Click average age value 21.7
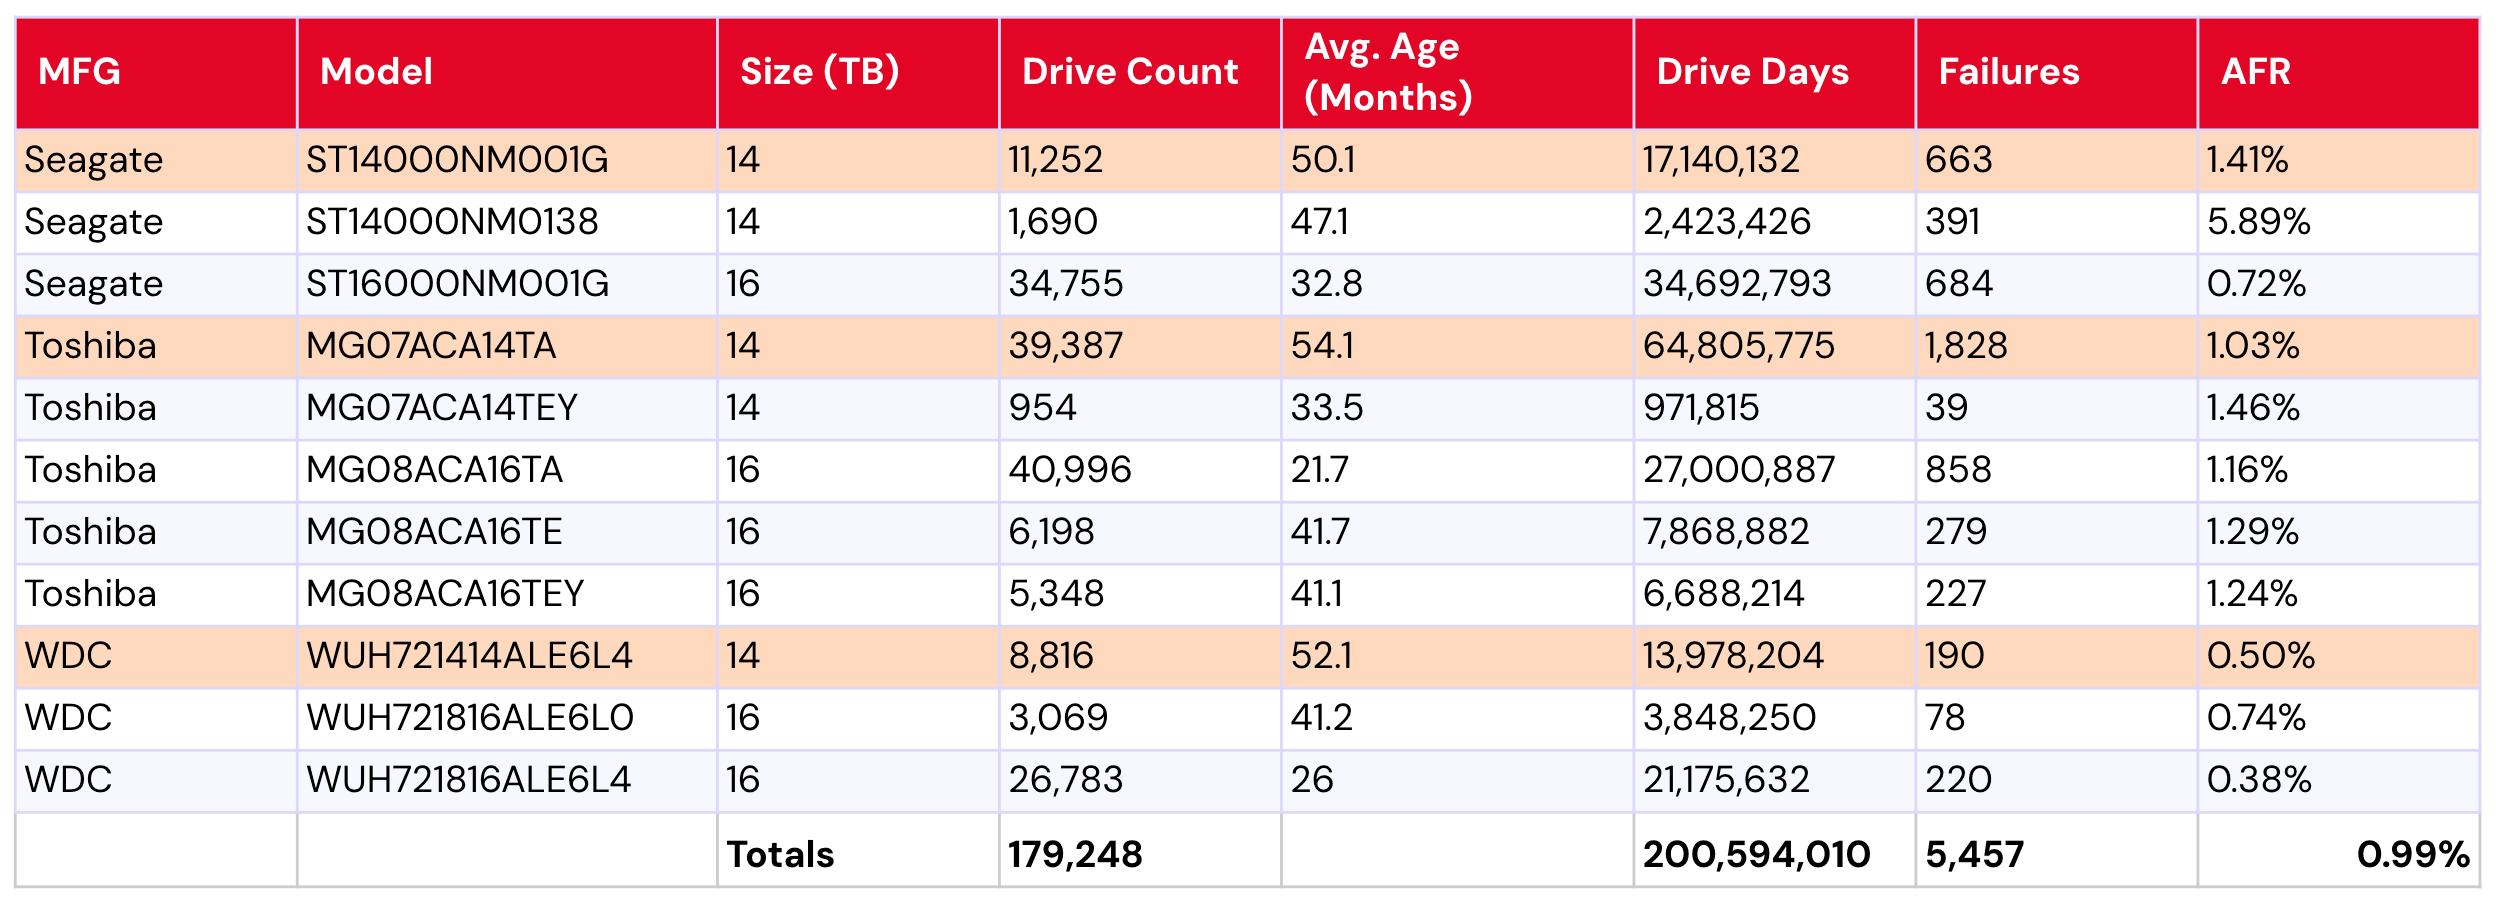 click(1320, 470)
